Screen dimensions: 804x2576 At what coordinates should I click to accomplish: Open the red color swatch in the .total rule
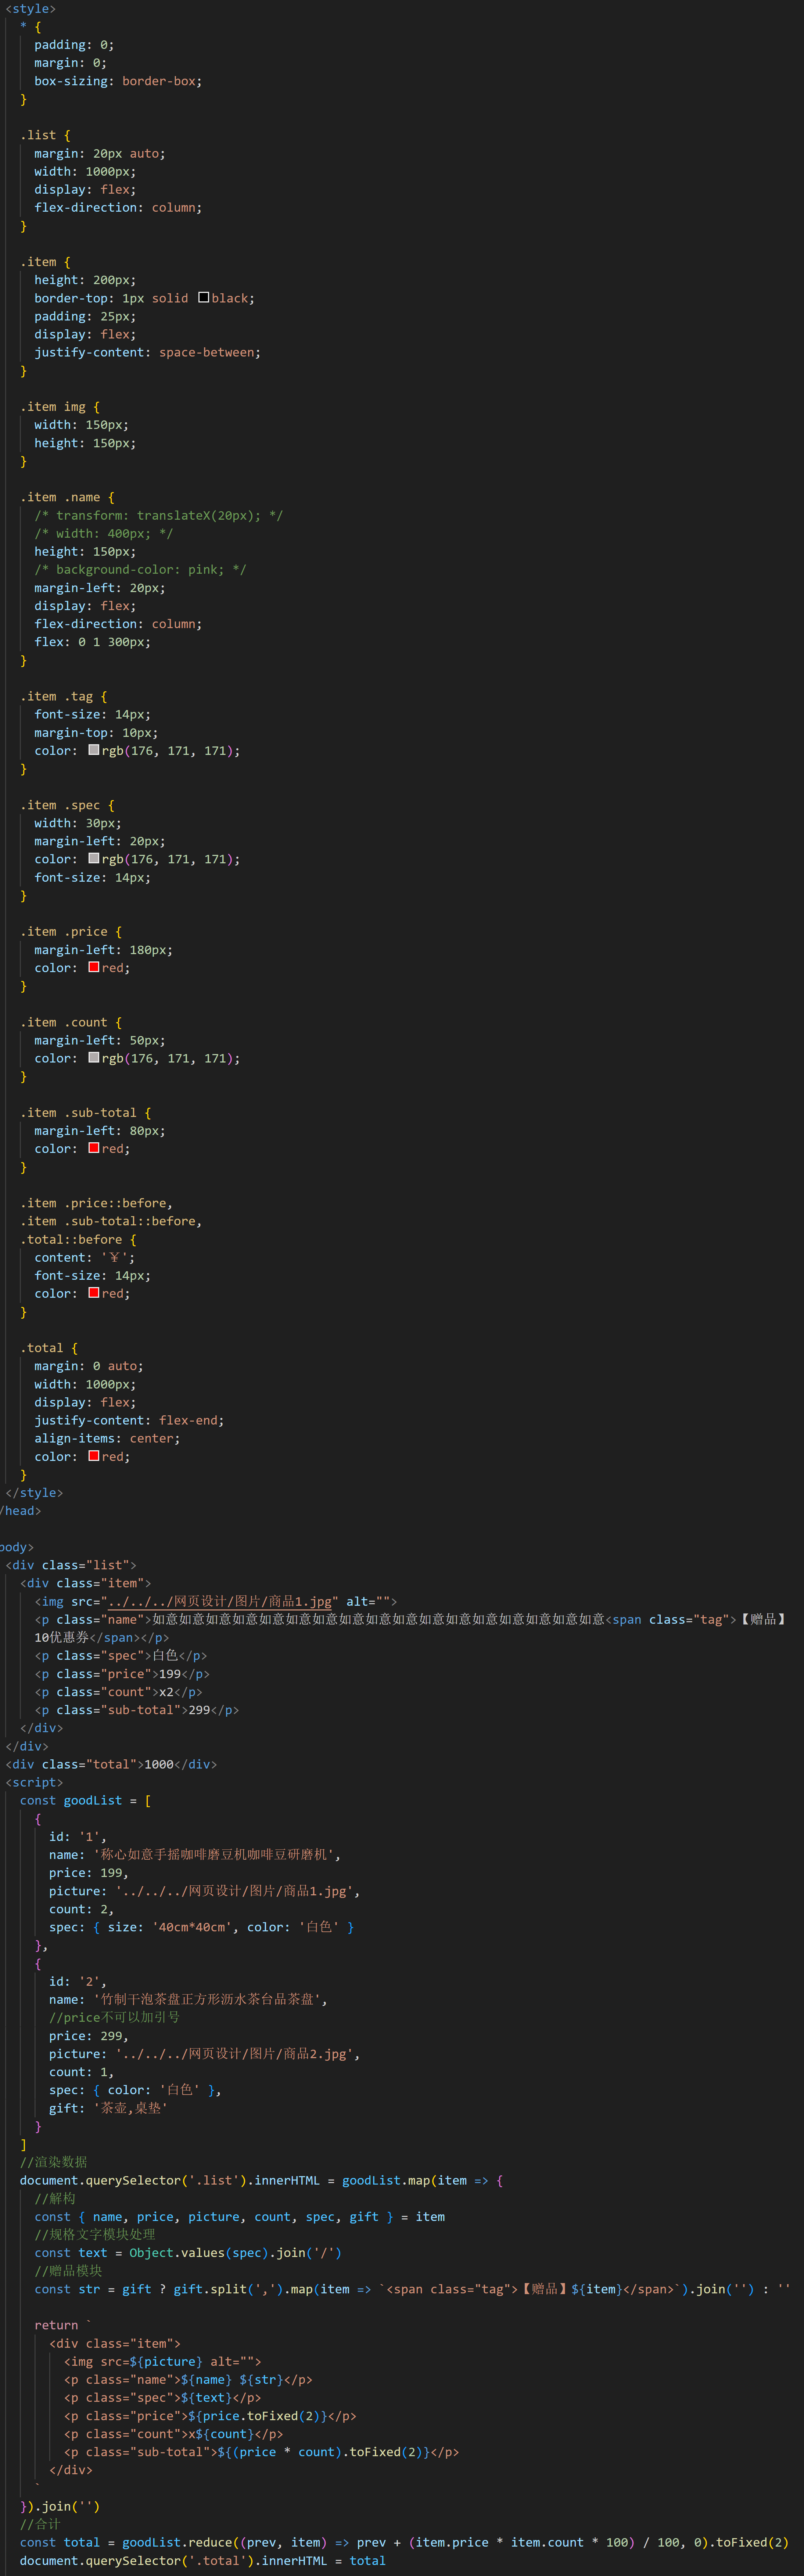[94, 1457]
